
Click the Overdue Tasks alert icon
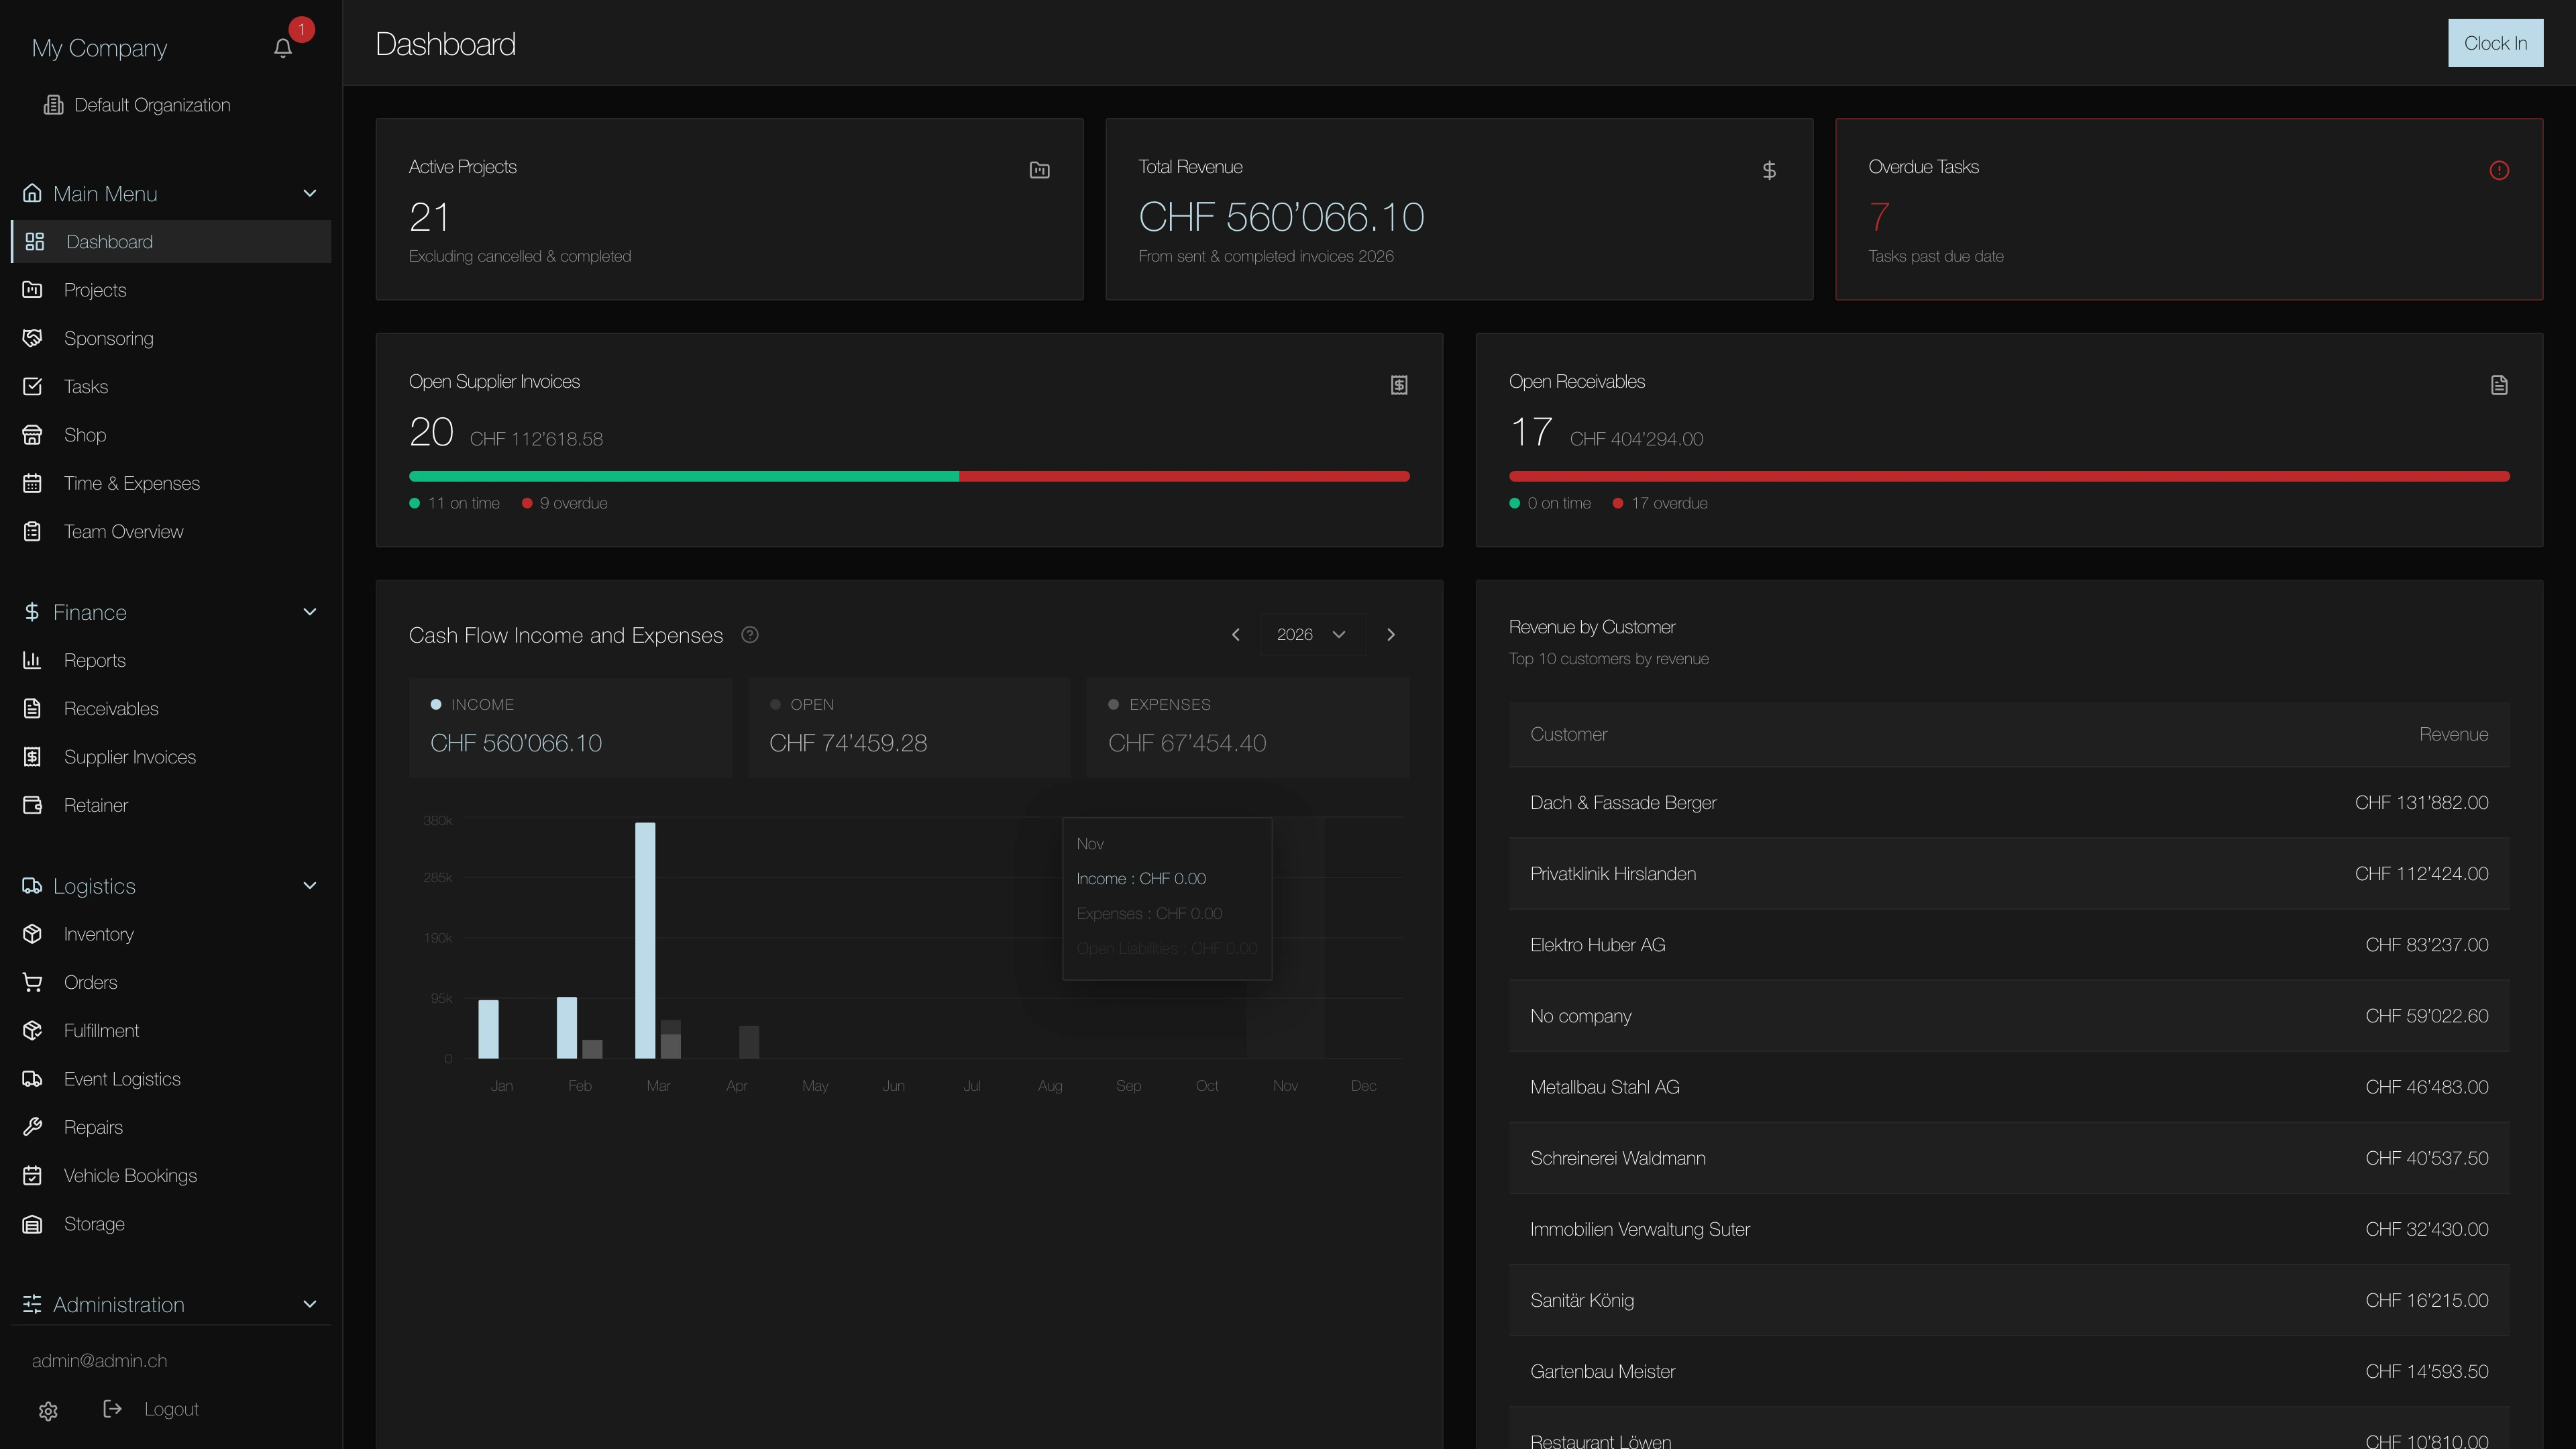2498,170
